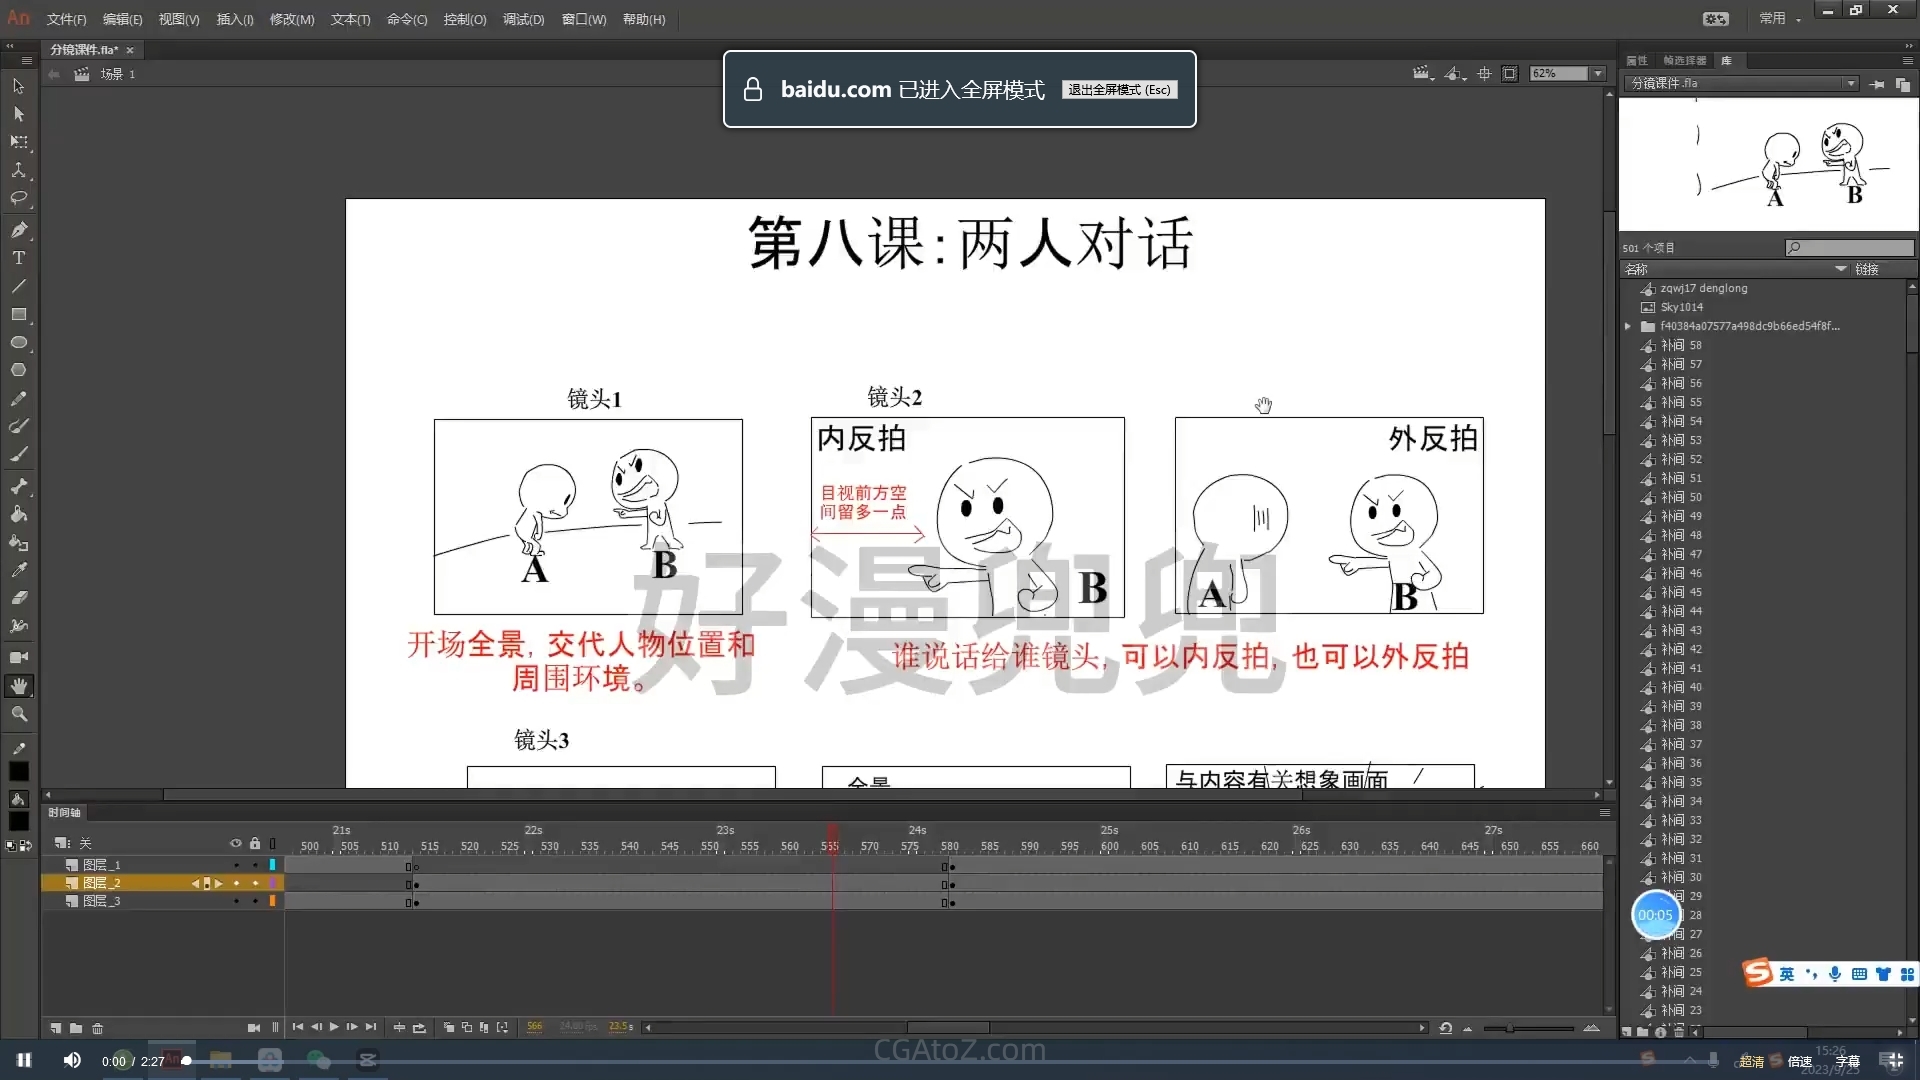
Task: Toggle lock dot for 图层_3
Action: 255,902
